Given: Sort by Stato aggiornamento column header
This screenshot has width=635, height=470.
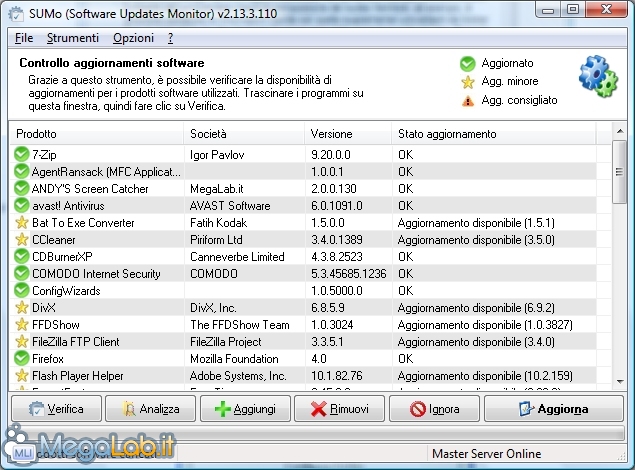Looking at the screenshot, I should point(494,134).
